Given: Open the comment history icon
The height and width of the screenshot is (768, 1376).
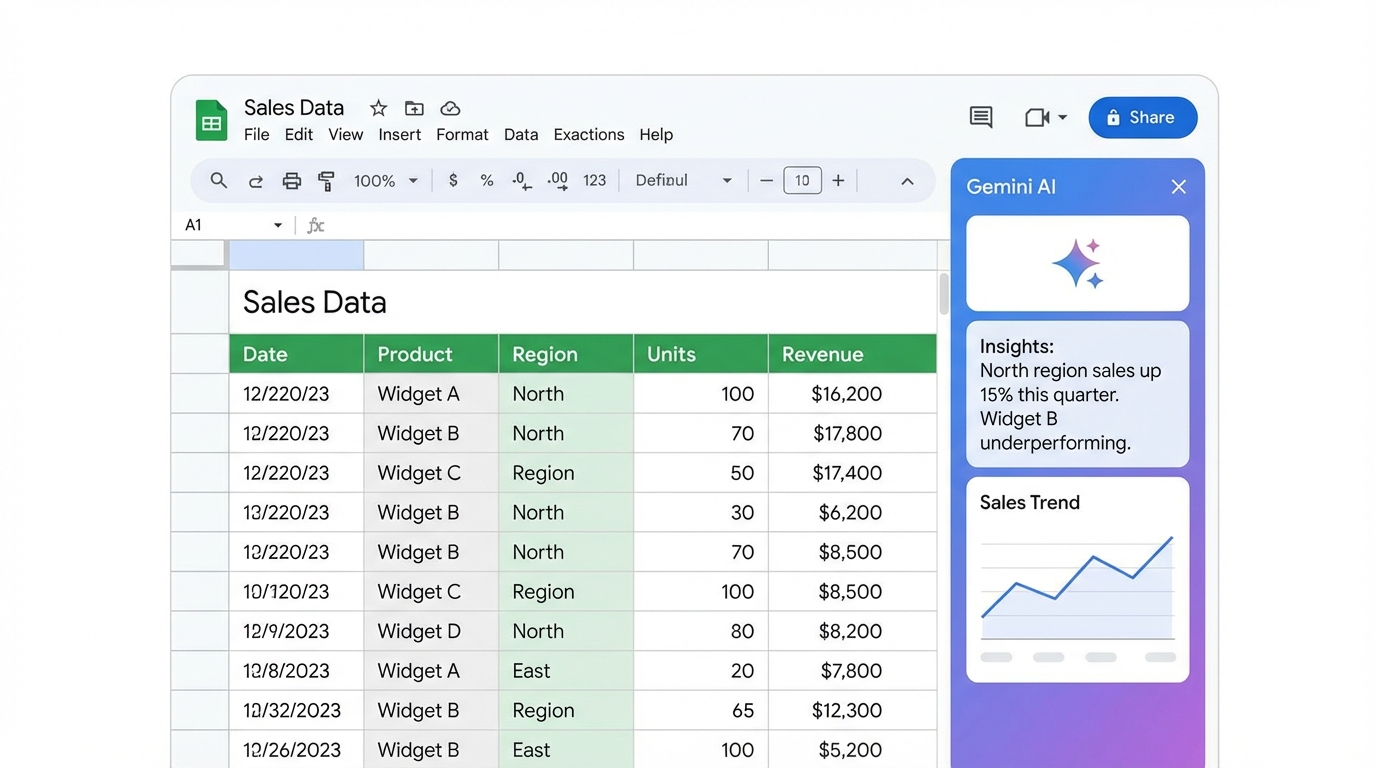Looking at the screenshot, I should point(981,117).
